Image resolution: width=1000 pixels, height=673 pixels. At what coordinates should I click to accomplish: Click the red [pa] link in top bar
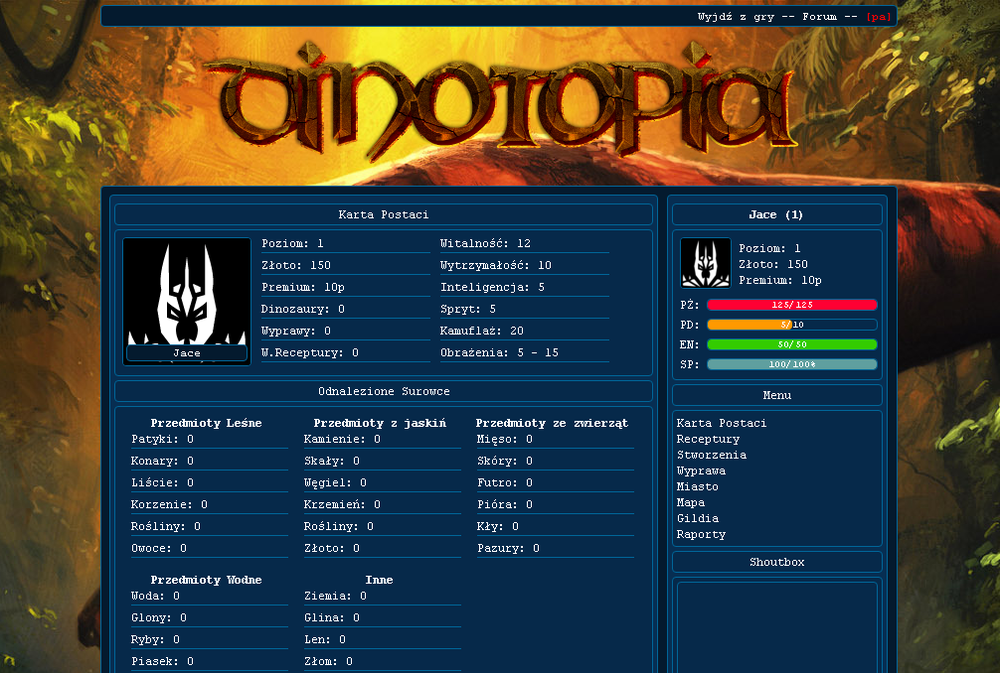[878, 17]
